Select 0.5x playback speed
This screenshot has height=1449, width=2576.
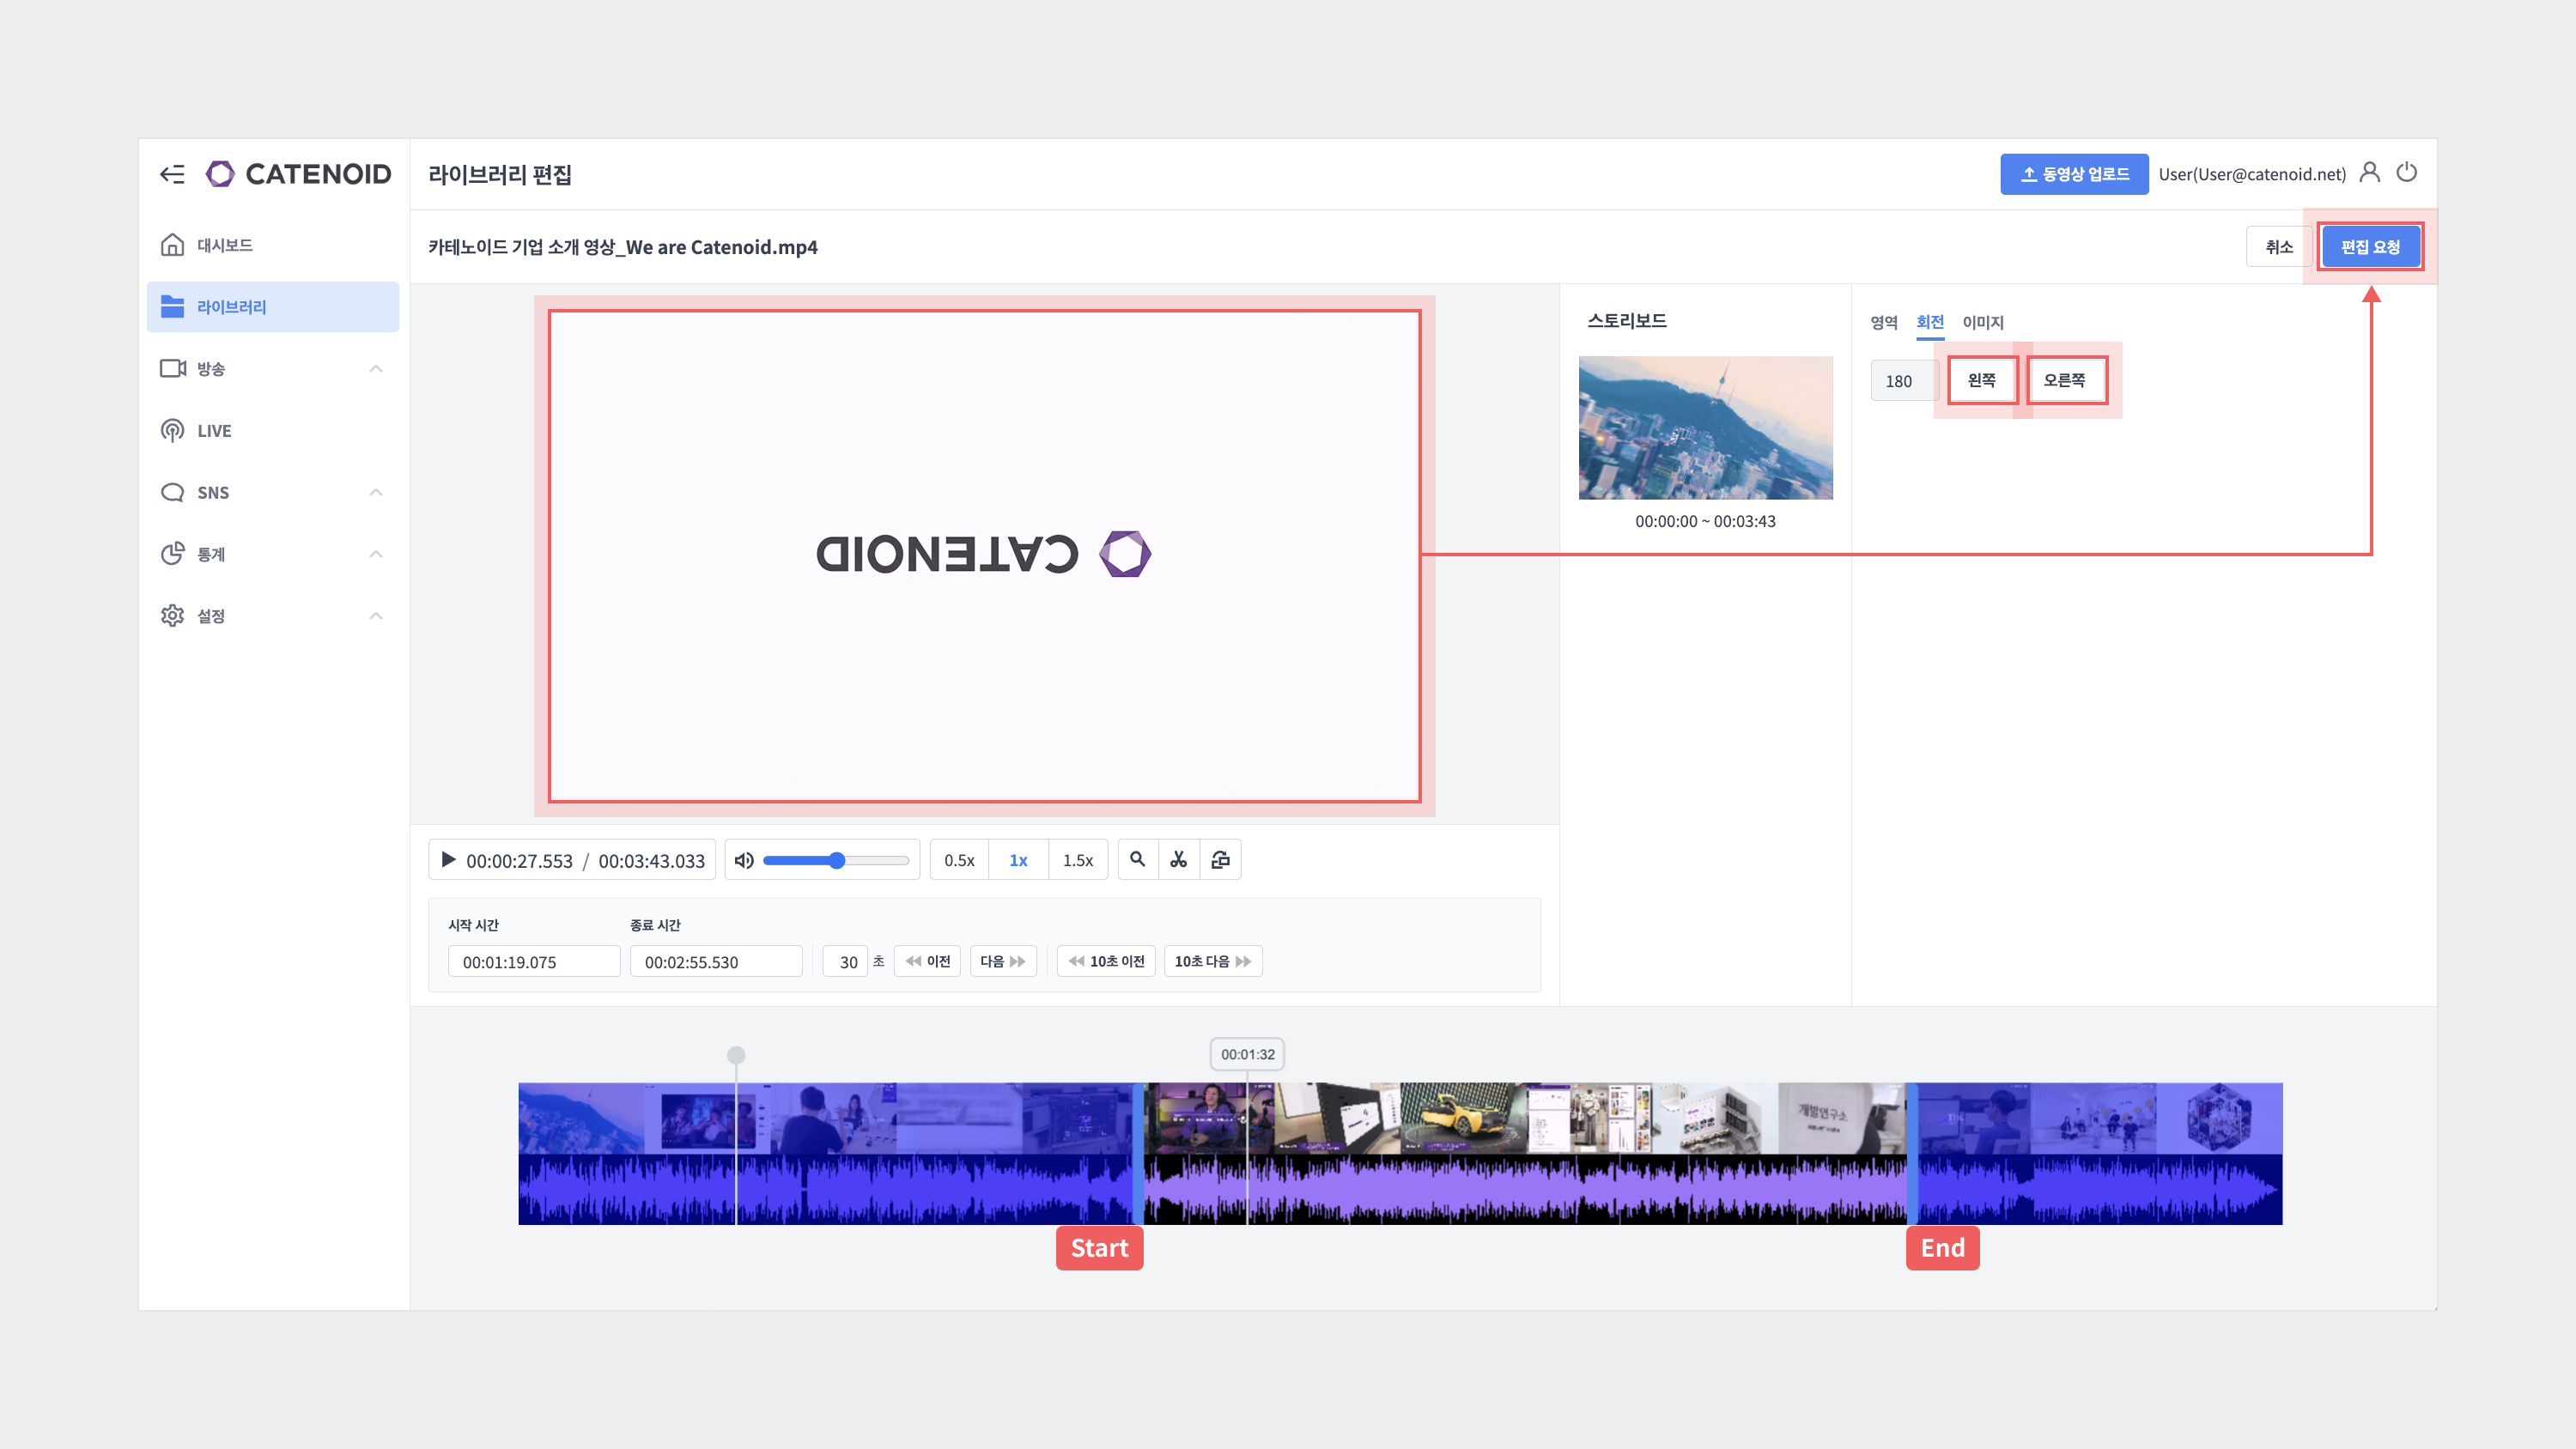(959, 860)
